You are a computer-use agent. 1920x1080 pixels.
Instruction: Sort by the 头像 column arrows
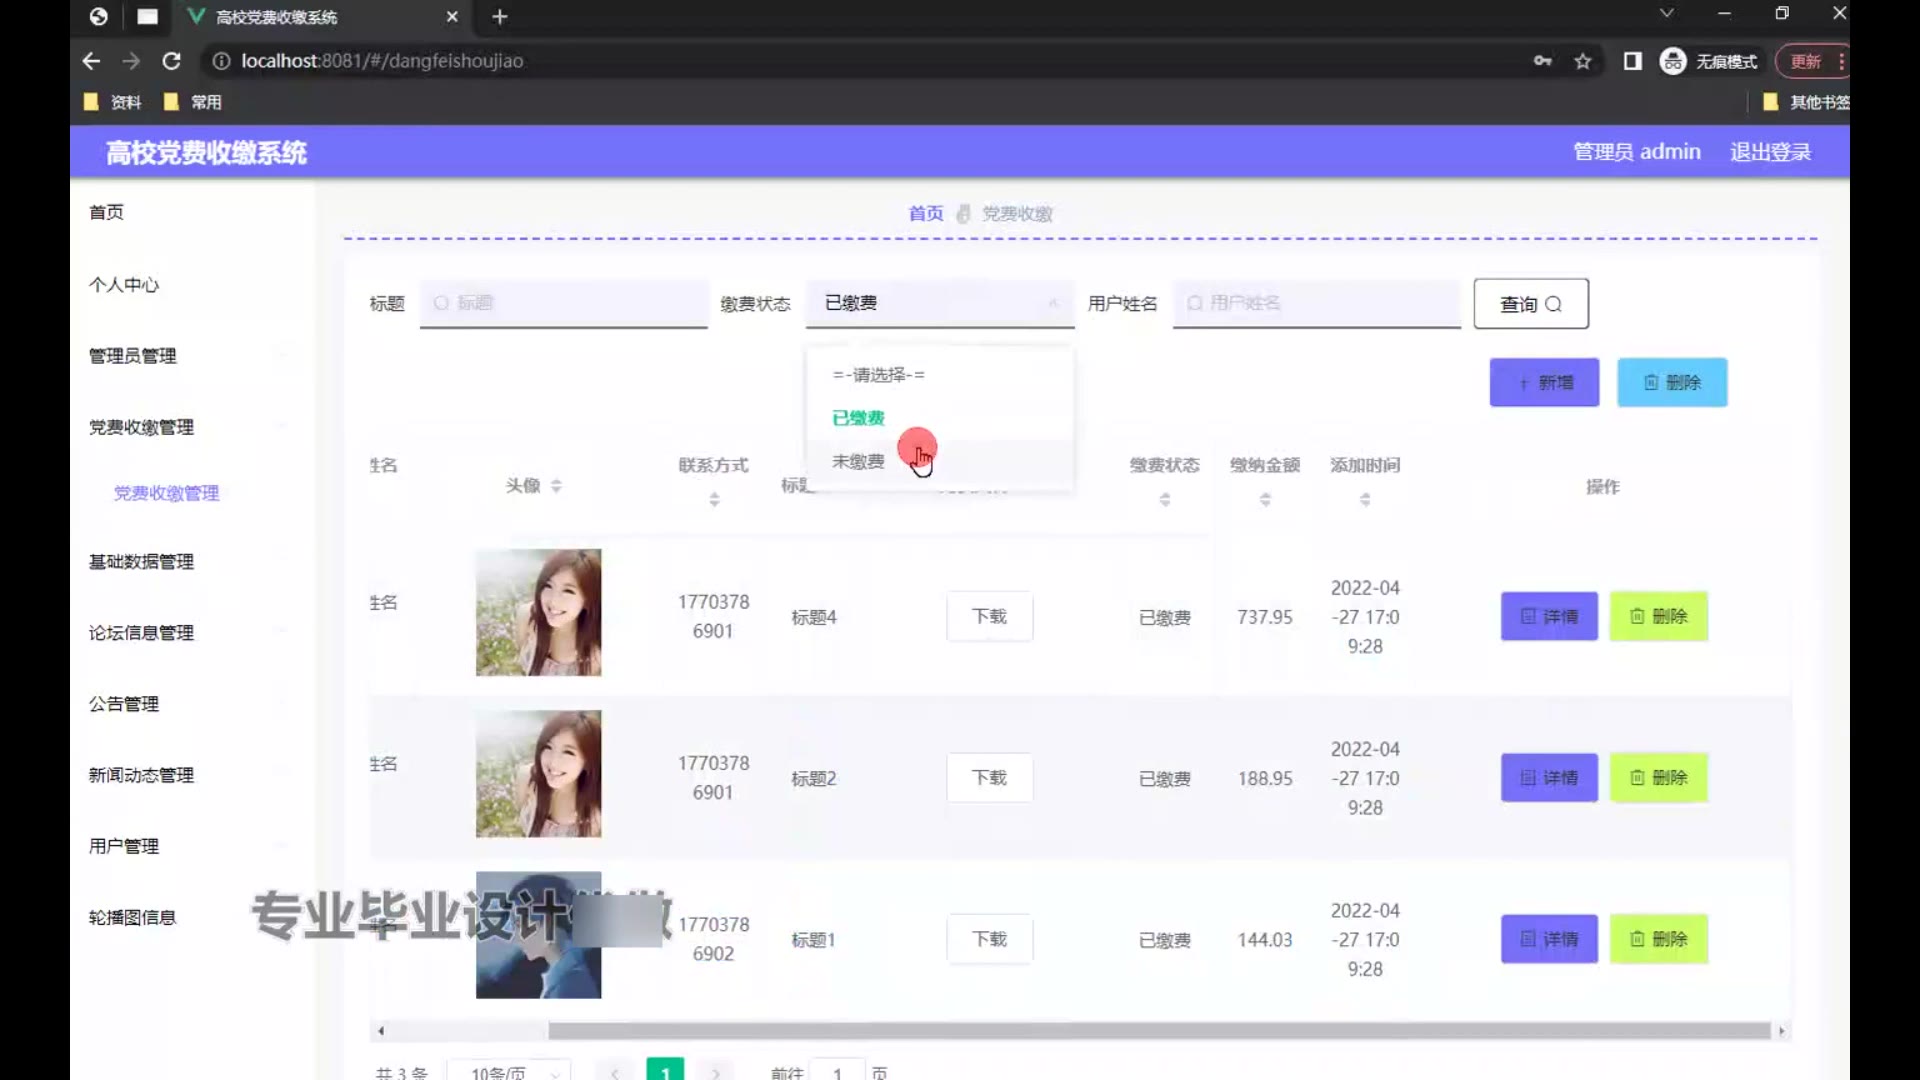tap(556, 486)
